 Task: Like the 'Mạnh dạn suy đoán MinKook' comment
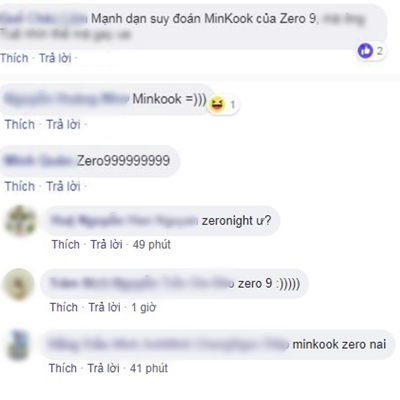click(14, 58)
